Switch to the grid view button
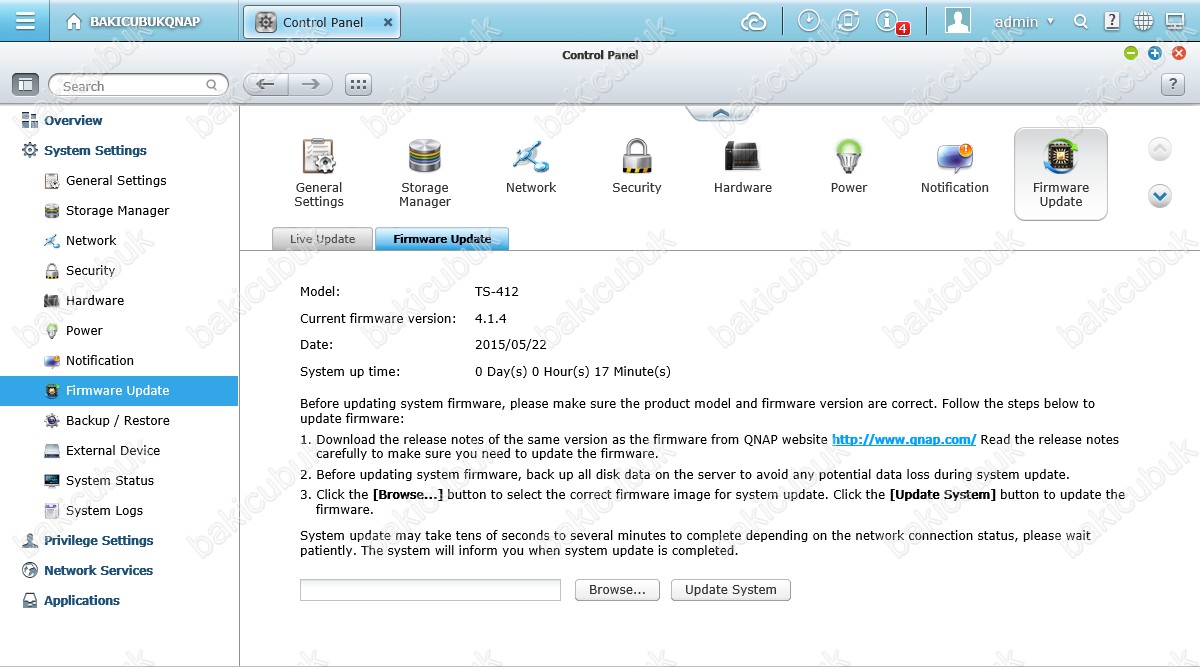This screenshot has width=1200, height=667. click(x=358, y=85)
